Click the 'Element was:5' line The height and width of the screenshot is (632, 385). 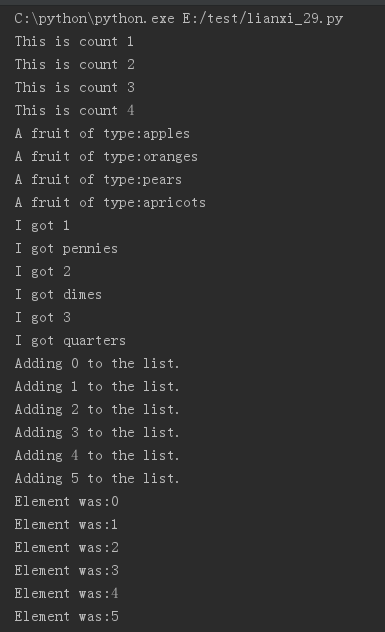67,616
